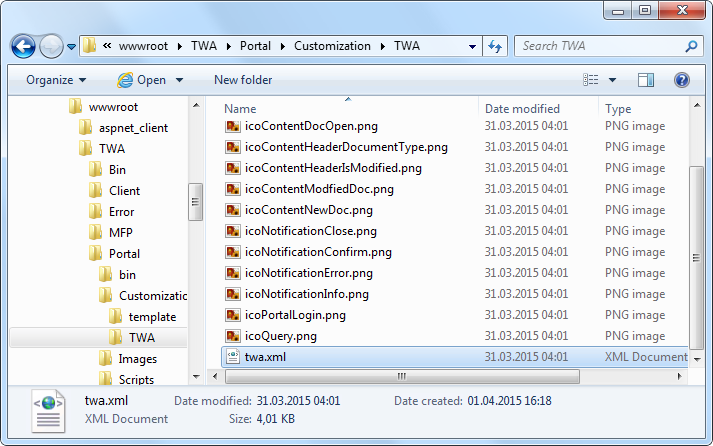Click the icon of icoNotificationConfirm.png

point(233,252)
